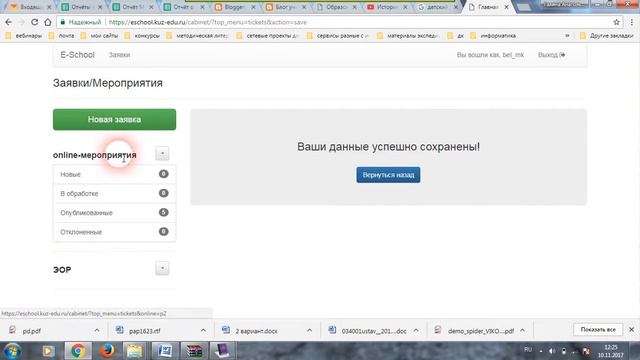Open the Новые requests list item
The image size is (640, 360).
coord(114,174)
